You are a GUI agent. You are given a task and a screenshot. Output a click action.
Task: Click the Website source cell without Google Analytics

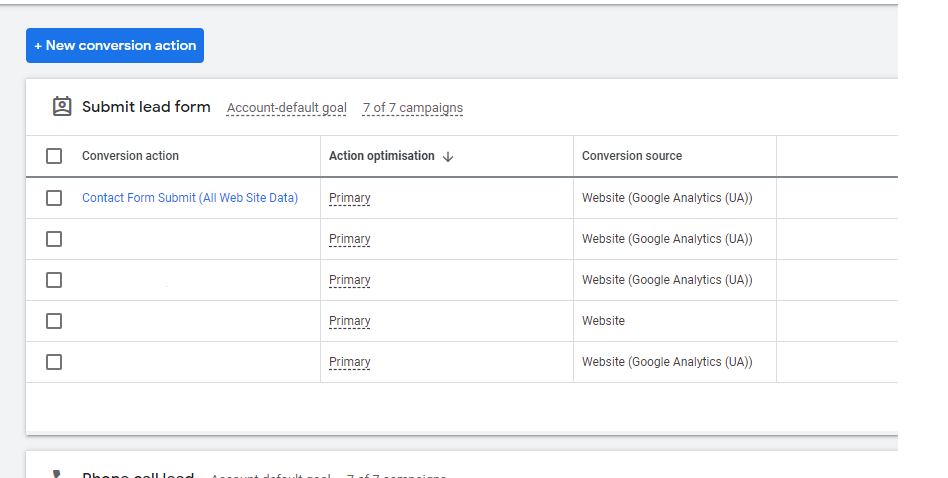603,321
